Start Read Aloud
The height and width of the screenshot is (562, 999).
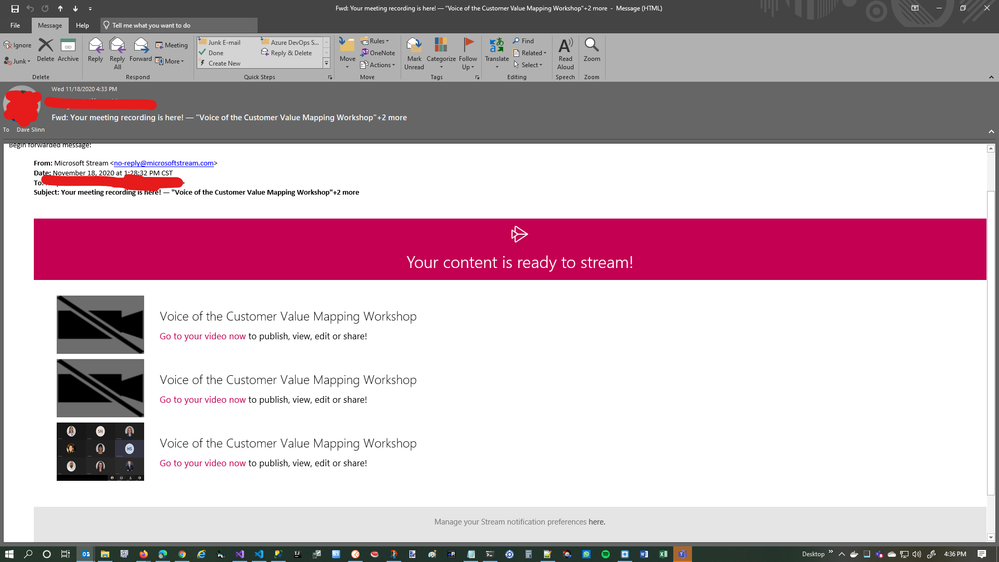(565, 54)
